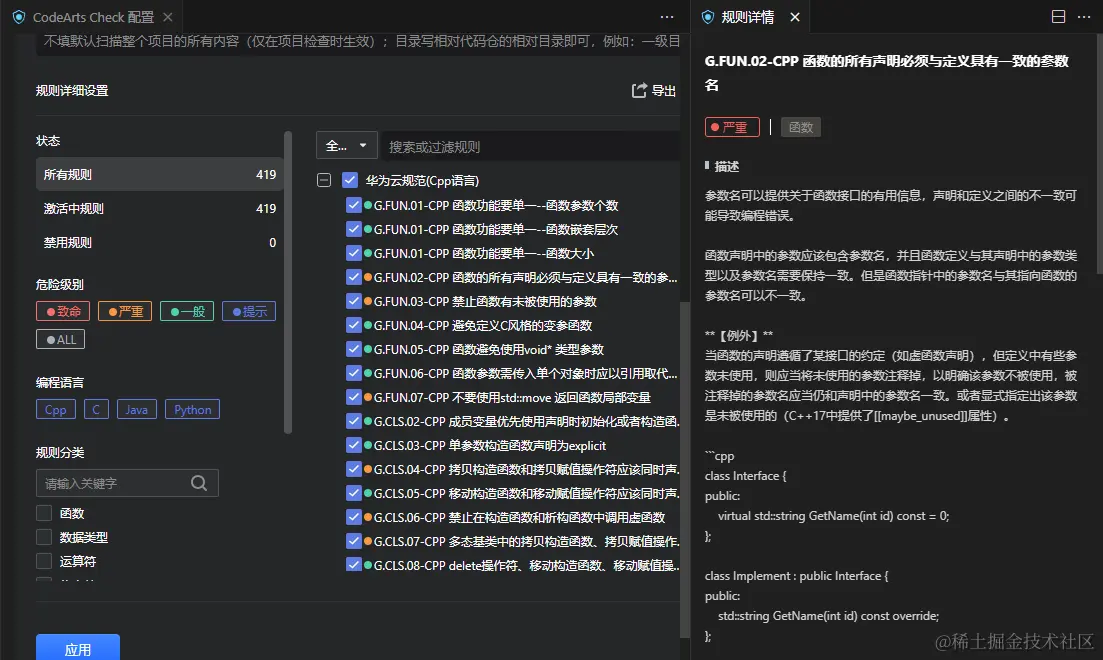Open rule G.FUN.02-CPP in the list
Viewport: 1103px width, 660px height.
525,277
